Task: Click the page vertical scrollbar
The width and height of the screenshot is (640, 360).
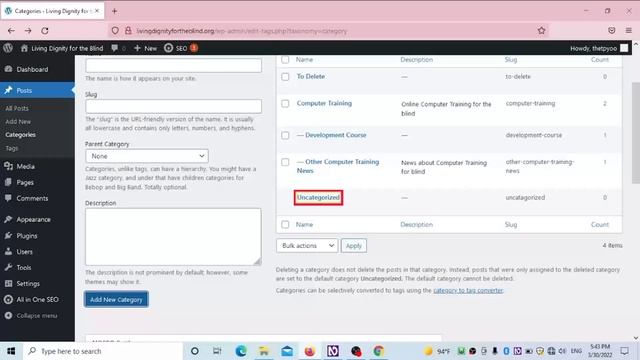Action: point(636,133)
